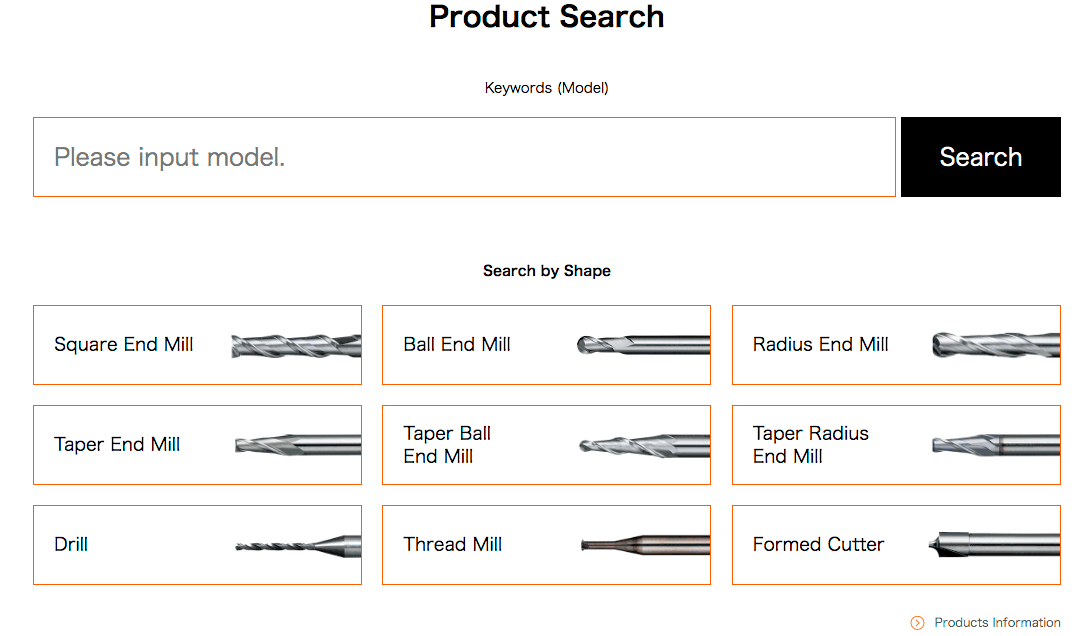Click the black Search button

pyautogui.click(x=981, y=157)
